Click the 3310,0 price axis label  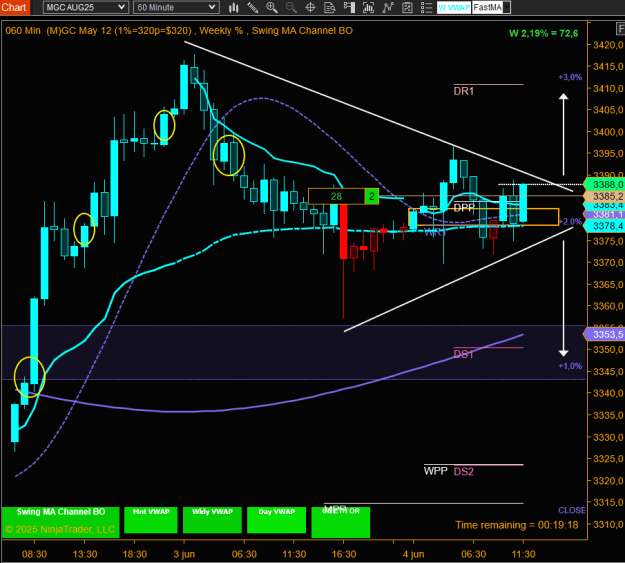click(x=608, y=524)
